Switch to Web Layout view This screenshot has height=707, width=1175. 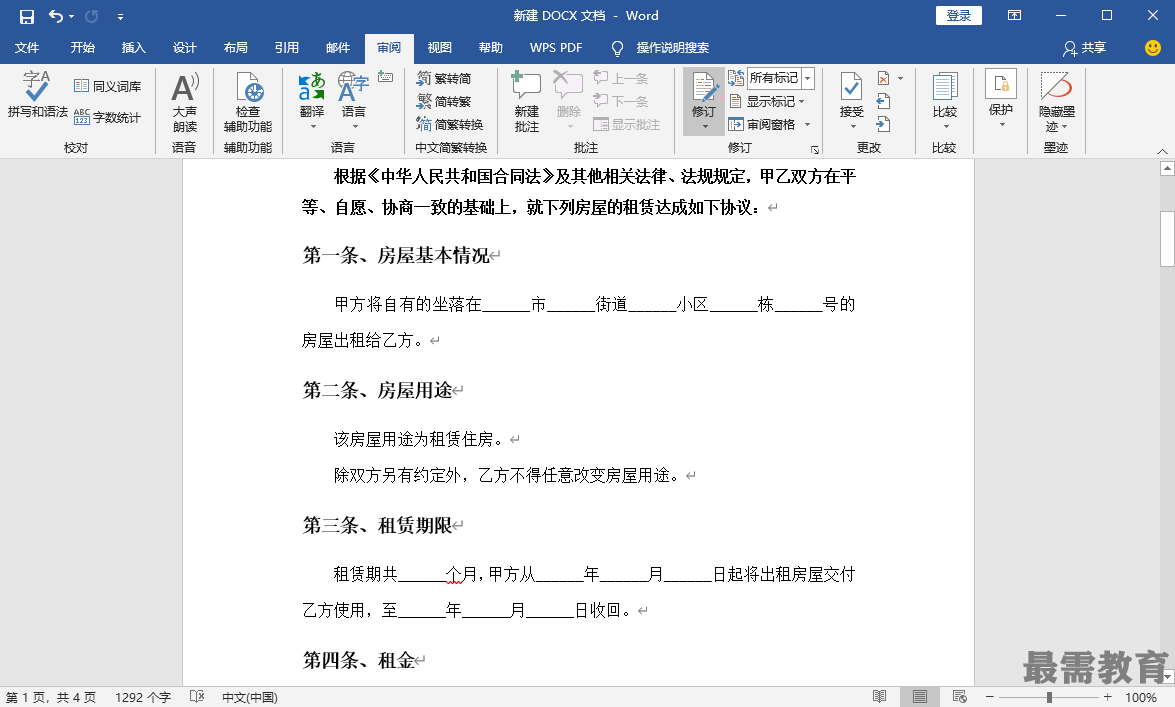point(959,697)
